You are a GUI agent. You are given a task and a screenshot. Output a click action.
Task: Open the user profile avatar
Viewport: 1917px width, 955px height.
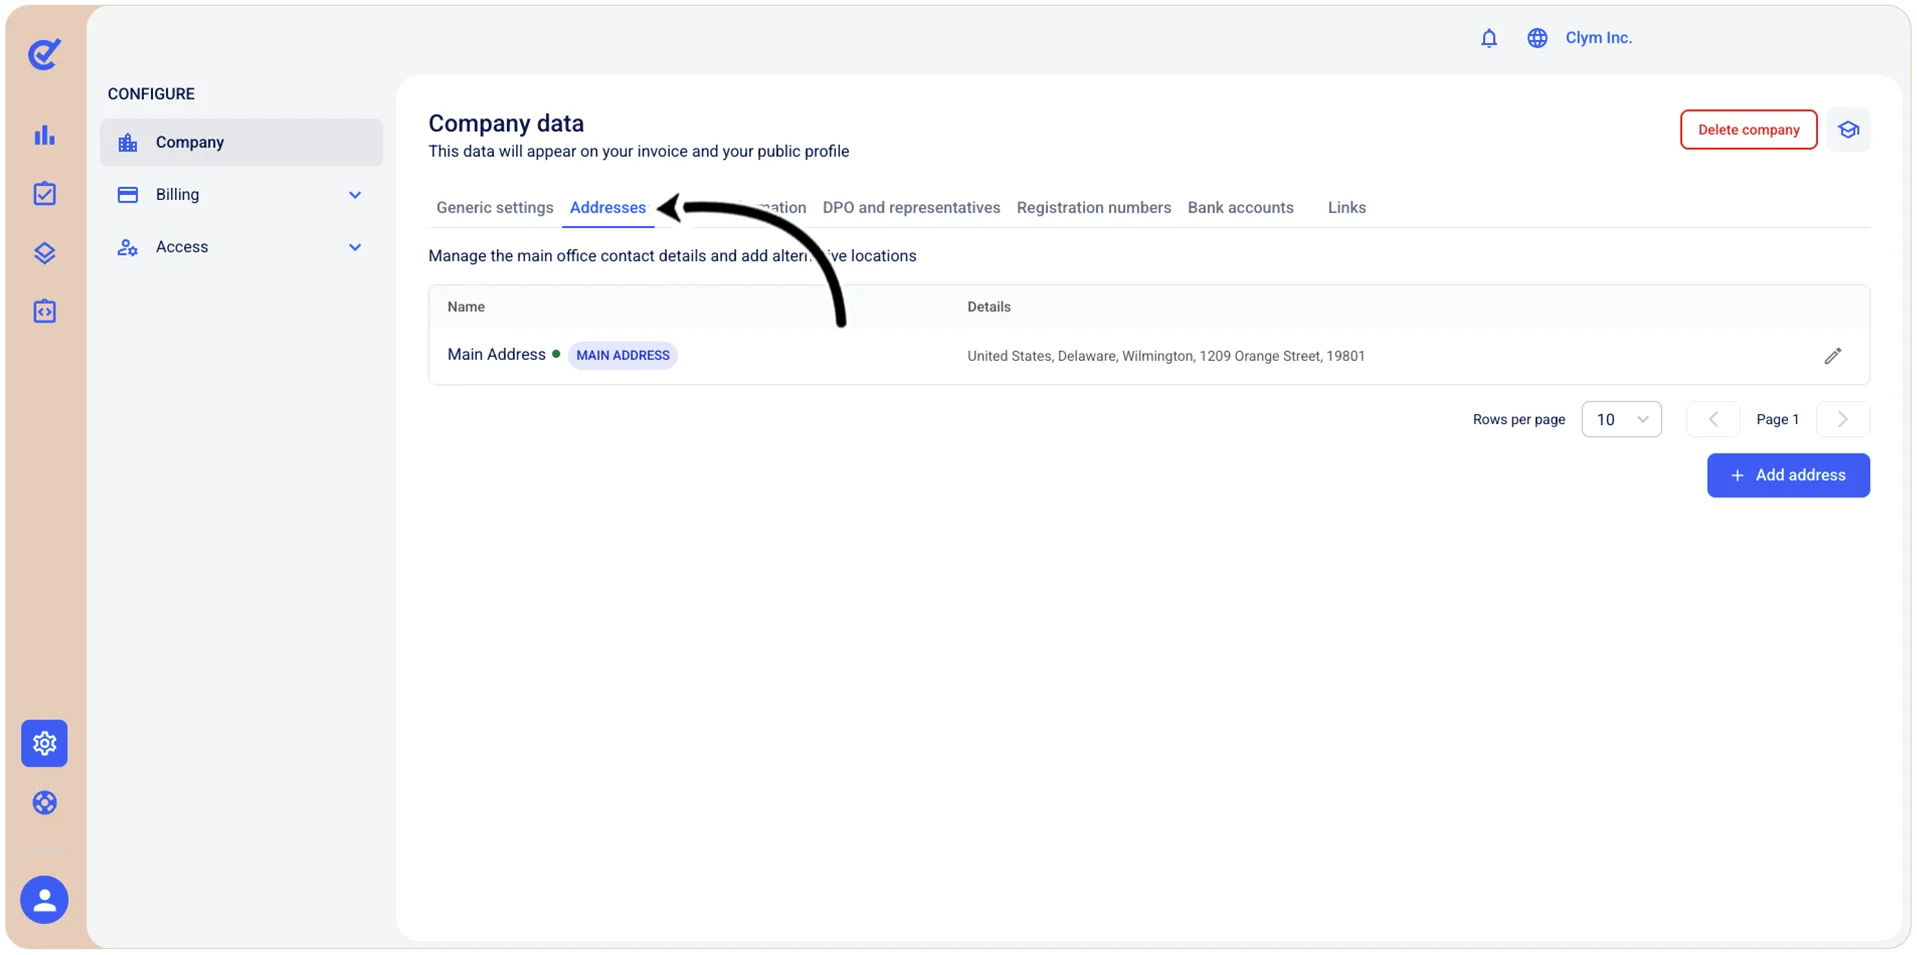tap(44, 900)
